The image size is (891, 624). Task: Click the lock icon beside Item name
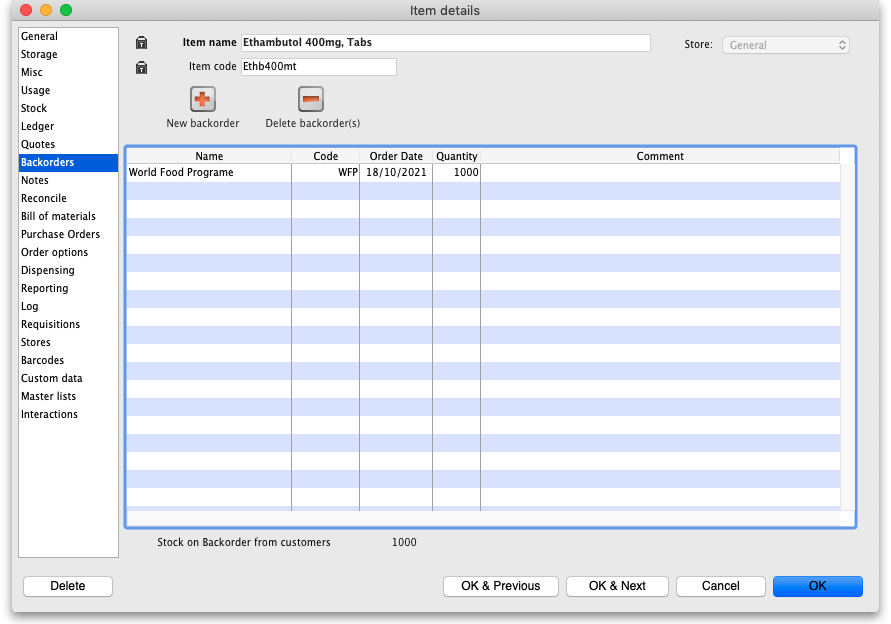pos(141,43)
